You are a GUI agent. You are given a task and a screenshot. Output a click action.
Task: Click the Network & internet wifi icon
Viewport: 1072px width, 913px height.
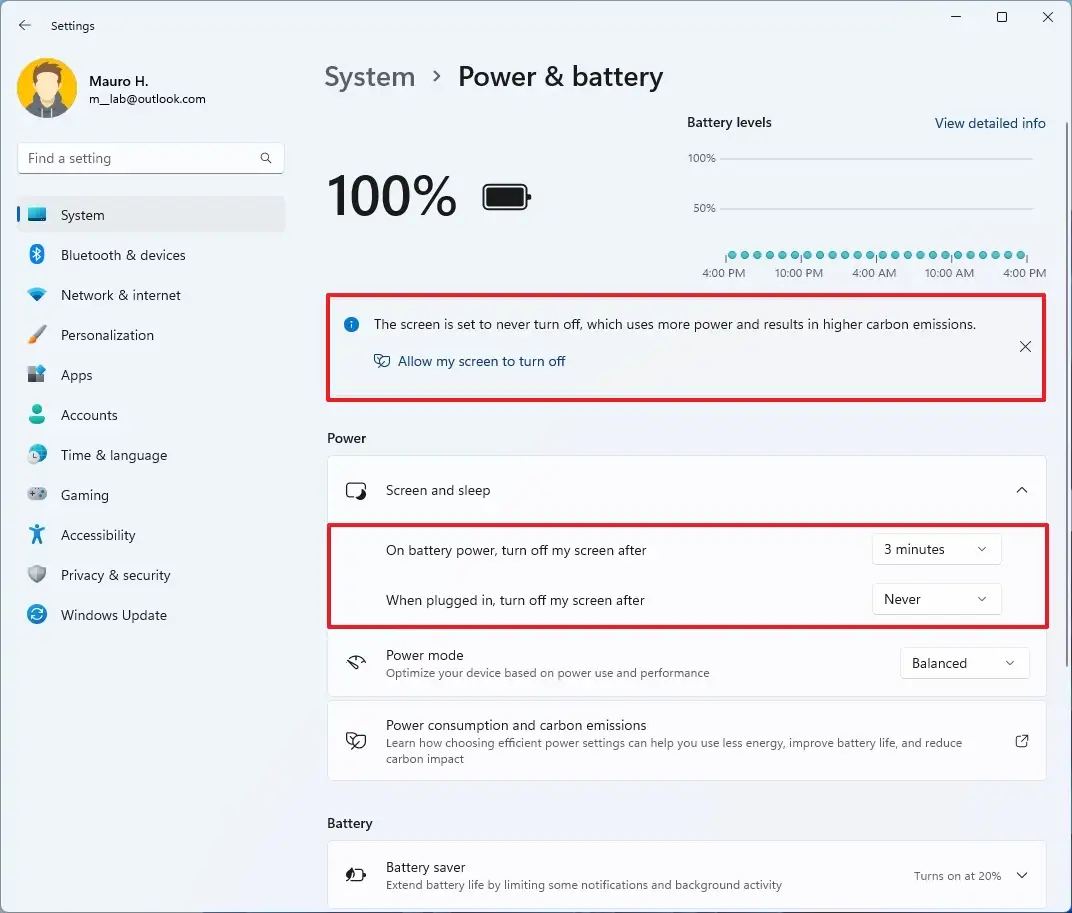tap(37, 295)
